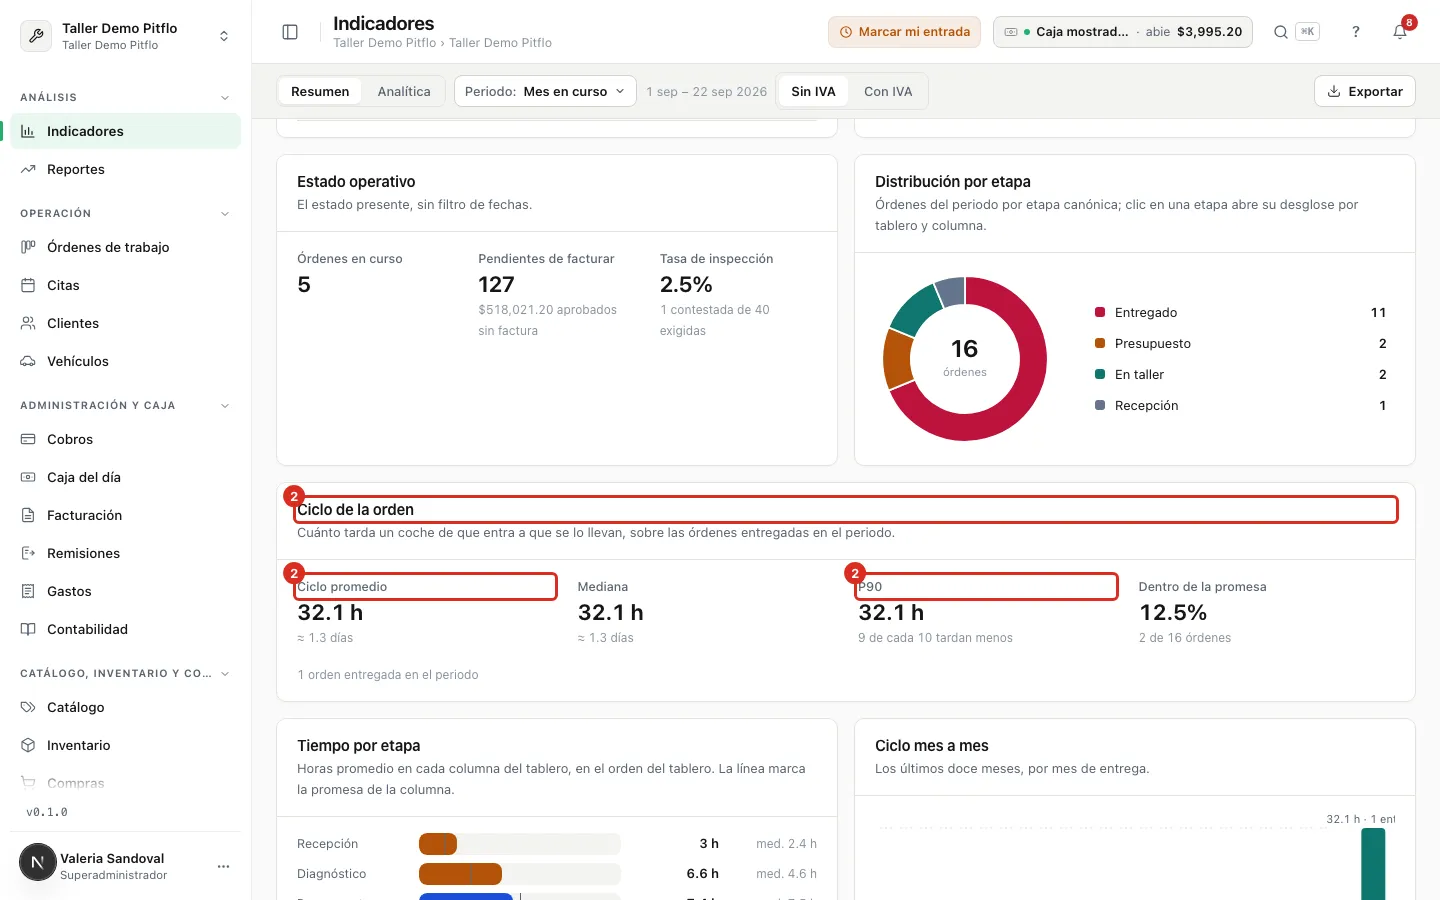Click the green bar in Ciclo mes a mes

pyautogui.click(x=1373, y=864)
